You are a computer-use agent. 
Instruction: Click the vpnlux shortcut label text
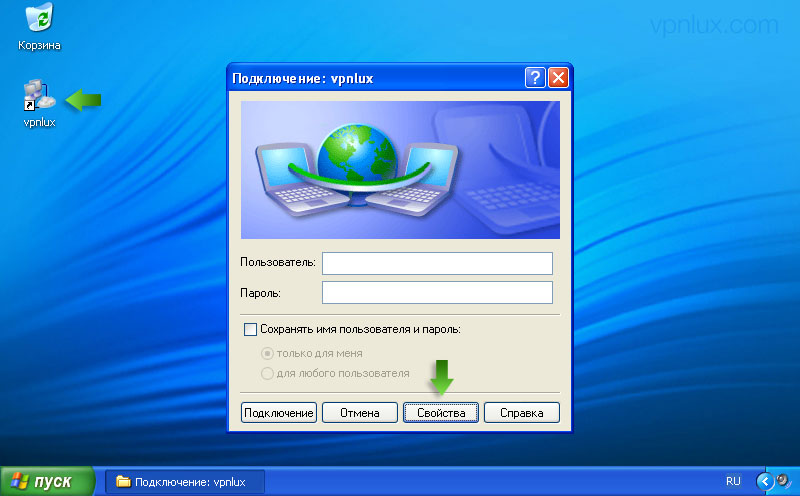39,122
